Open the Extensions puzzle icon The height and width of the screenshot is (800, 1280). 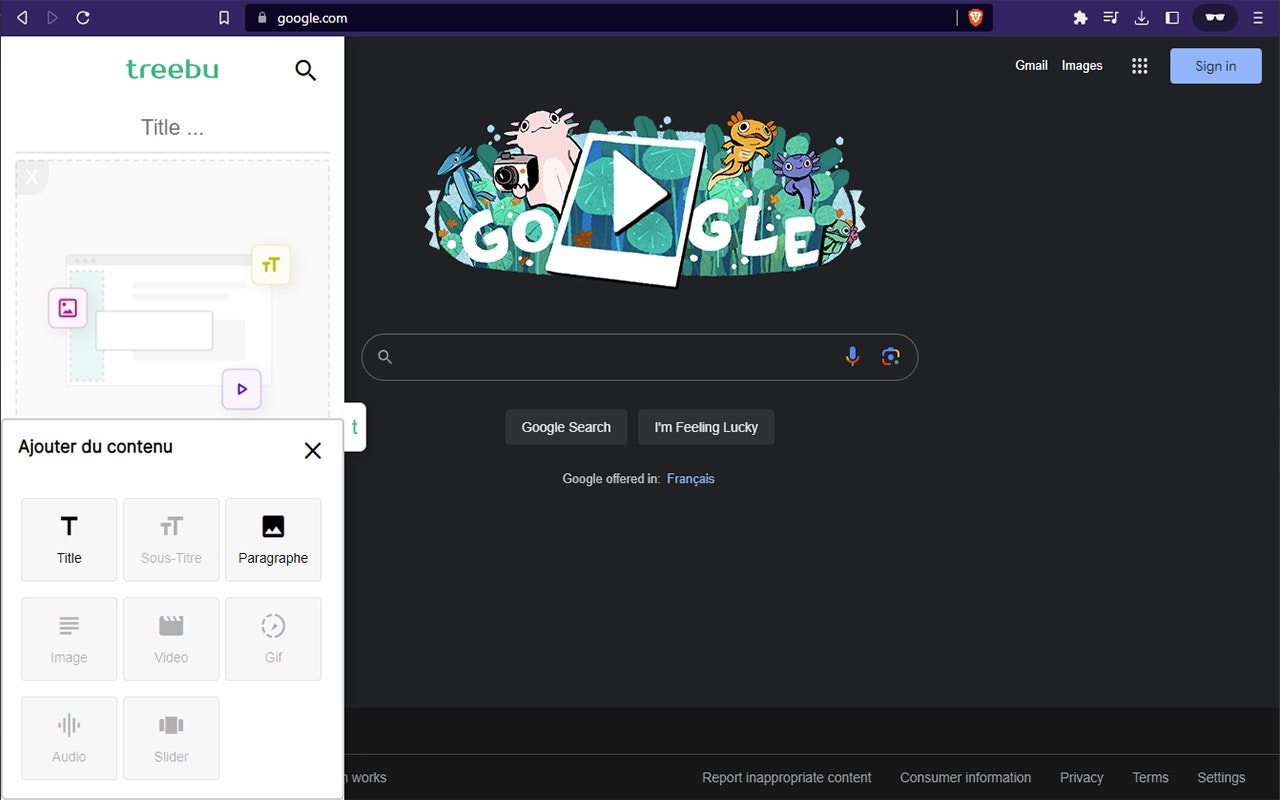(1080, 17)
